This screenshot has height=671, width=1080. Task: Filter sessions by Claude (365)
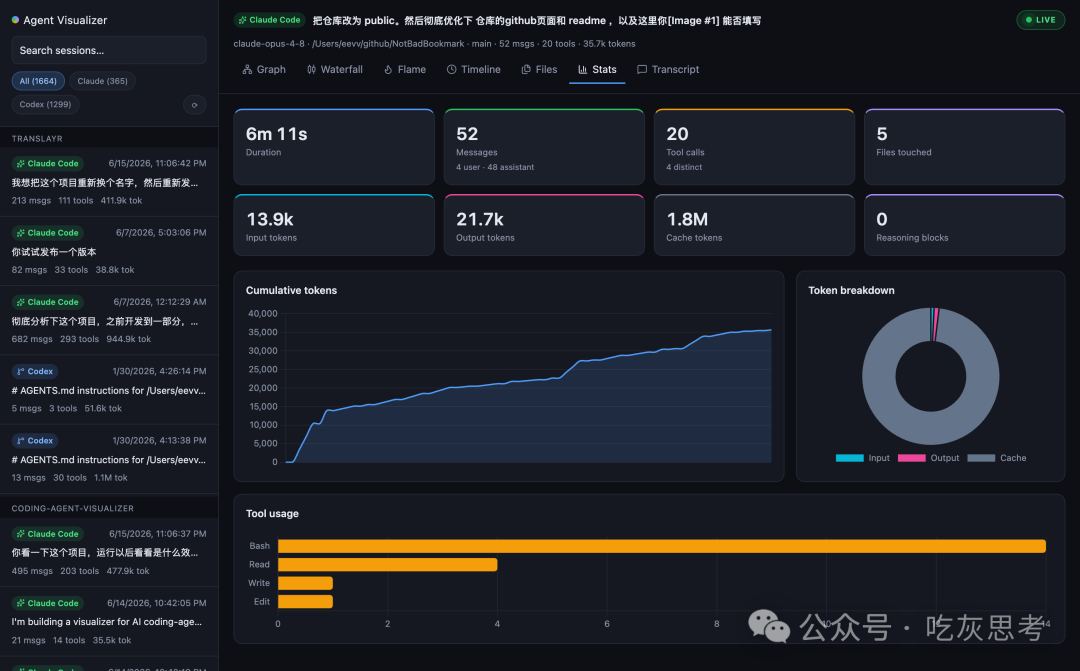click(103, 81)
